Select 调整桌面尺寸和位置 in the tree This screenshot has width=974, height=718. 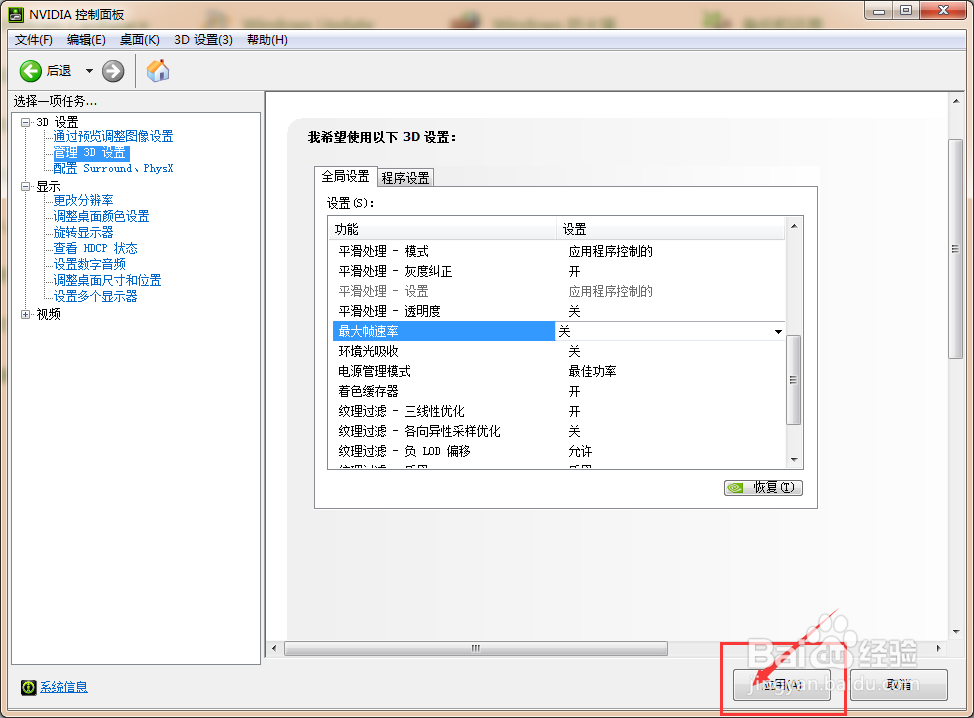(x=107, y=280)
